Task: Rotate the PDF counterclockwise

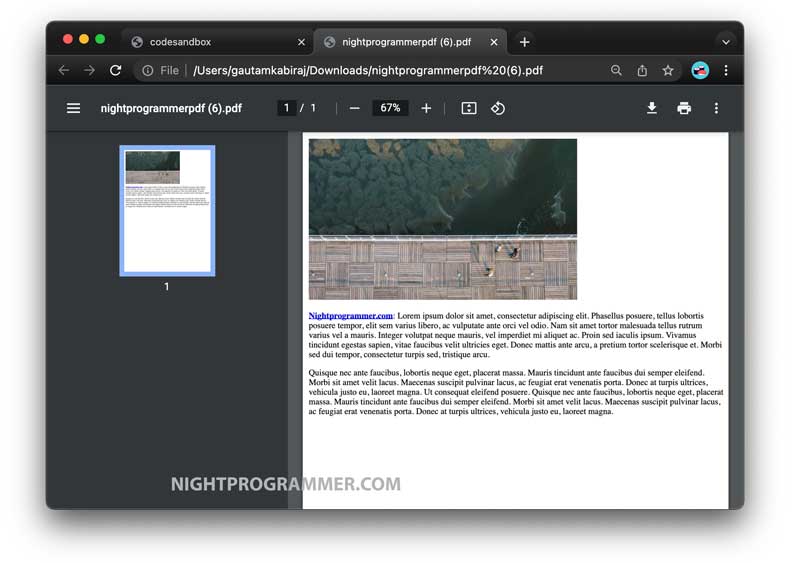Action: point(498,108)
